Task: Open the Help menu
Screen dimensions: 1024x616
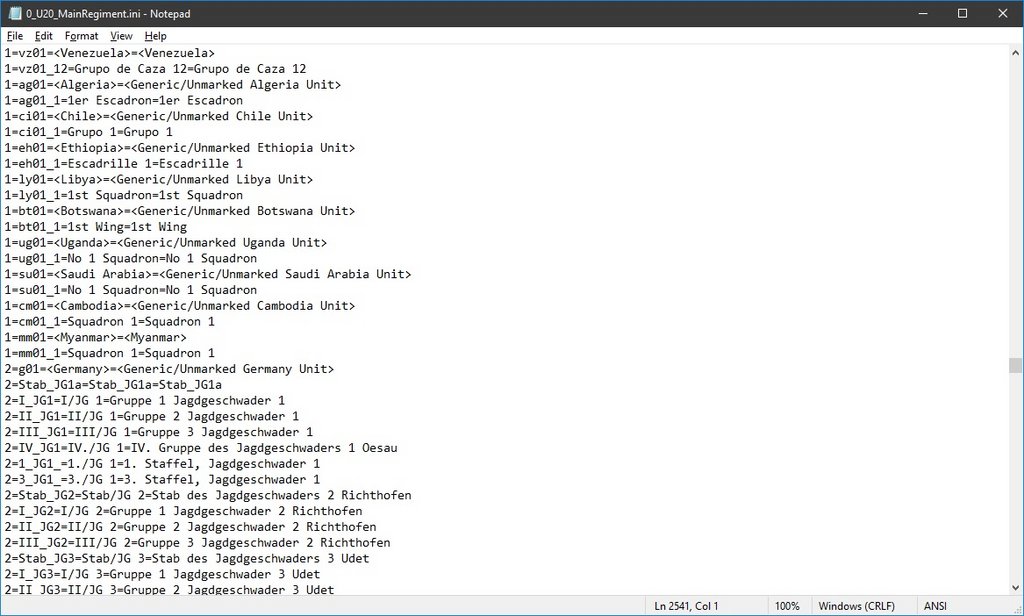Action: [x=155, y=36]
